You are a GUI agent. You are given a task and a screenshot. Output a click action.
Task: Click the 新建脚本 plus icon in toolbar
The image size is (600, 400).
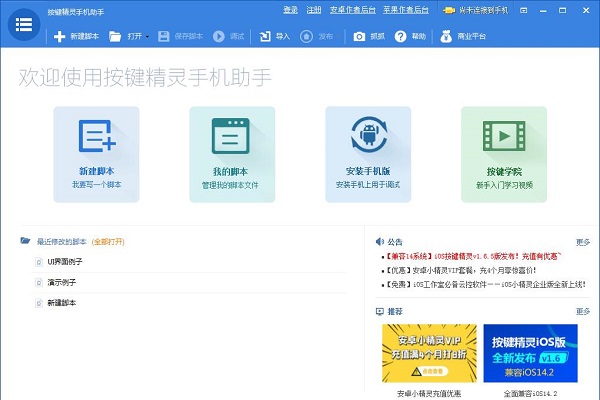59,36
